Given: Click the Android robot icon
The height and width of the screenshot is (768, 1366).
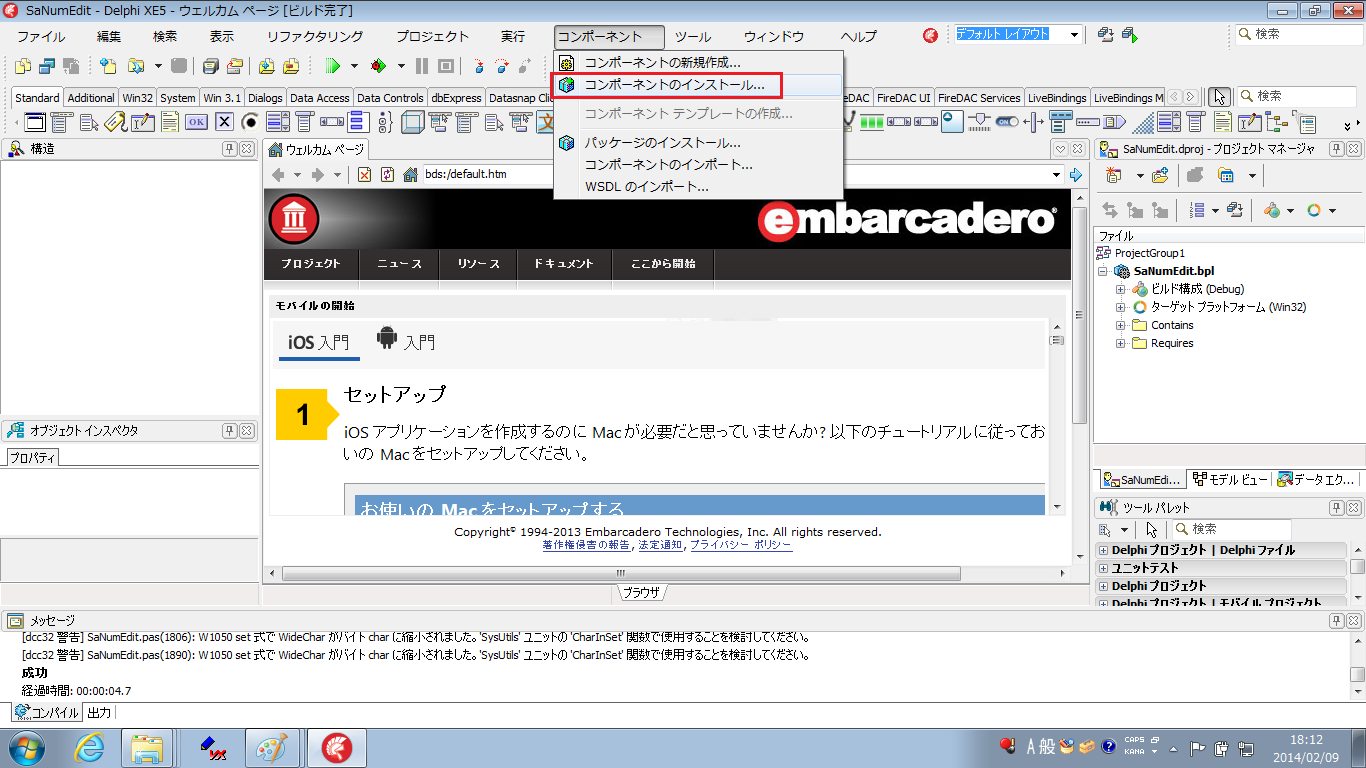Looking at the screenshot, I should (387, 338).
